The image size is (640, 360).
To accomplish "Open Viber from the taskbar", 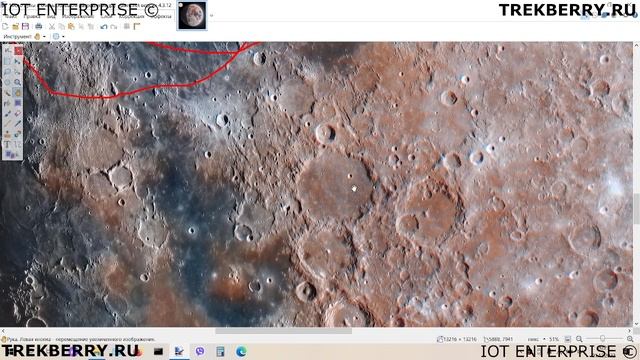I will click(200, 351).
